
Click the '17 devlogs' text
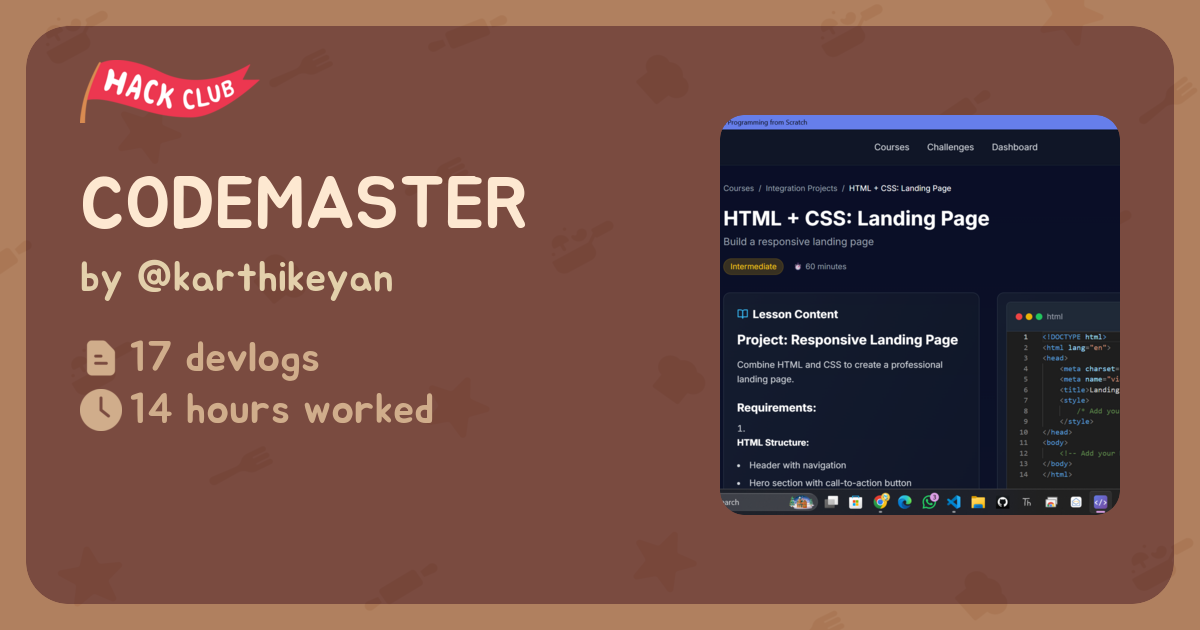tap(224, 358)
